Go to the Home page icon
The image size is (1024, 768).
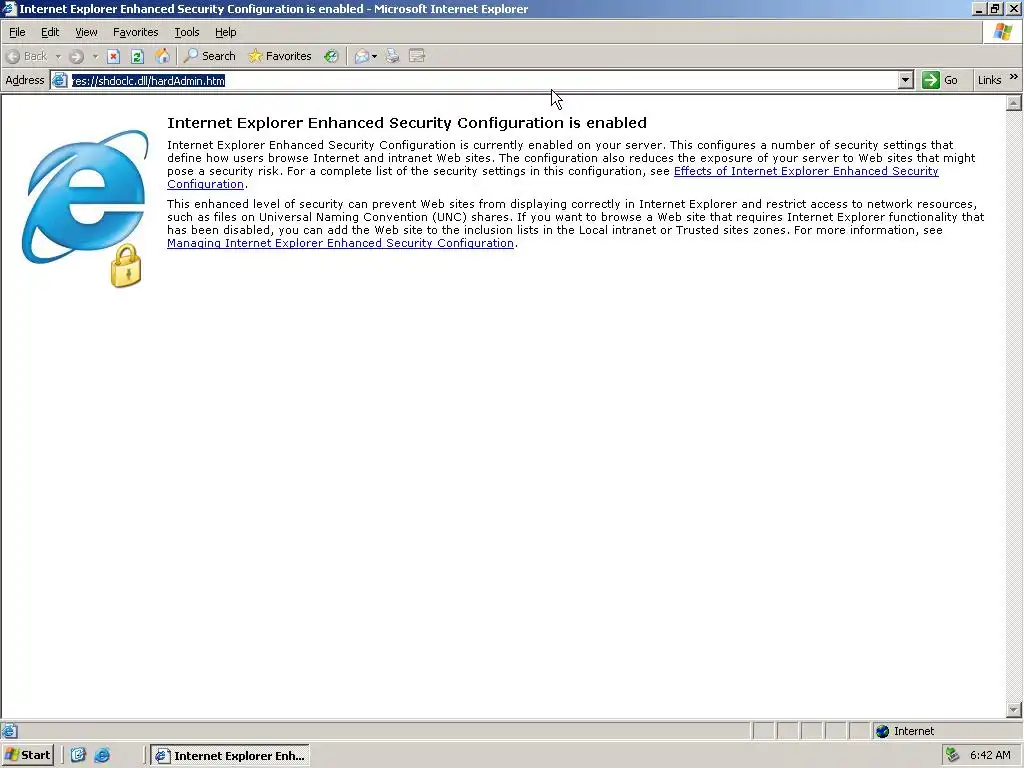pyautogui.click(x=162, y=56)
